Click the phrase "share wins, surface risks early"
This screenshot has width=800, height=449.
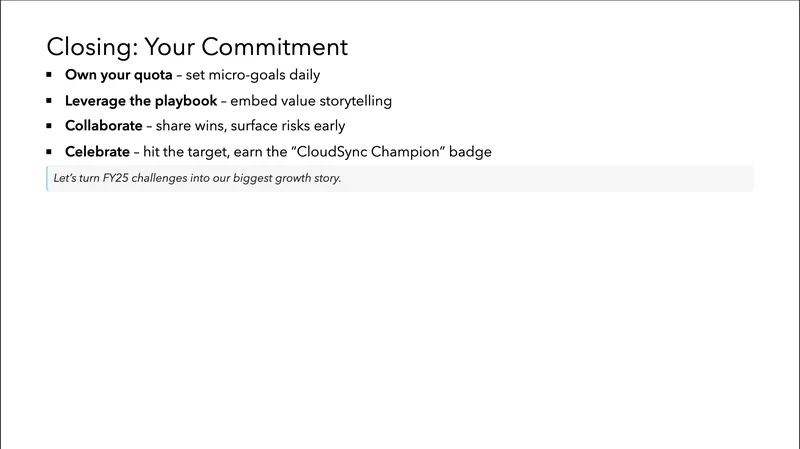pyautogui.click(x=250, y=126)
